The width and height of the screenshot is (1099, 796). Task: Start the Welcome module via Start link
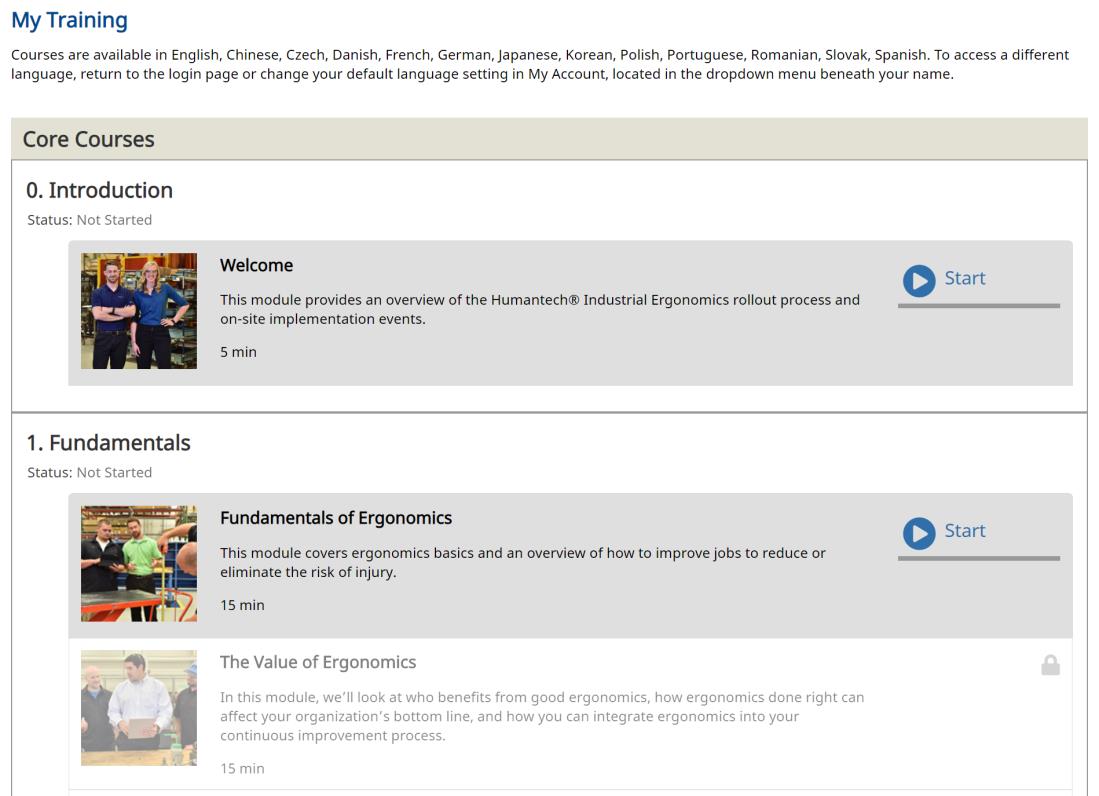click(964, 278)
